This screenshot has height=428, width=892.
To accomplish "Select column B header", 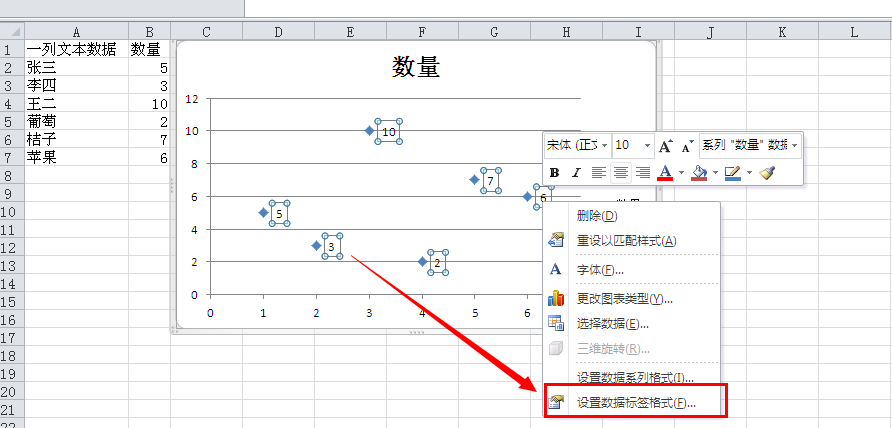I will pos(150,32).
